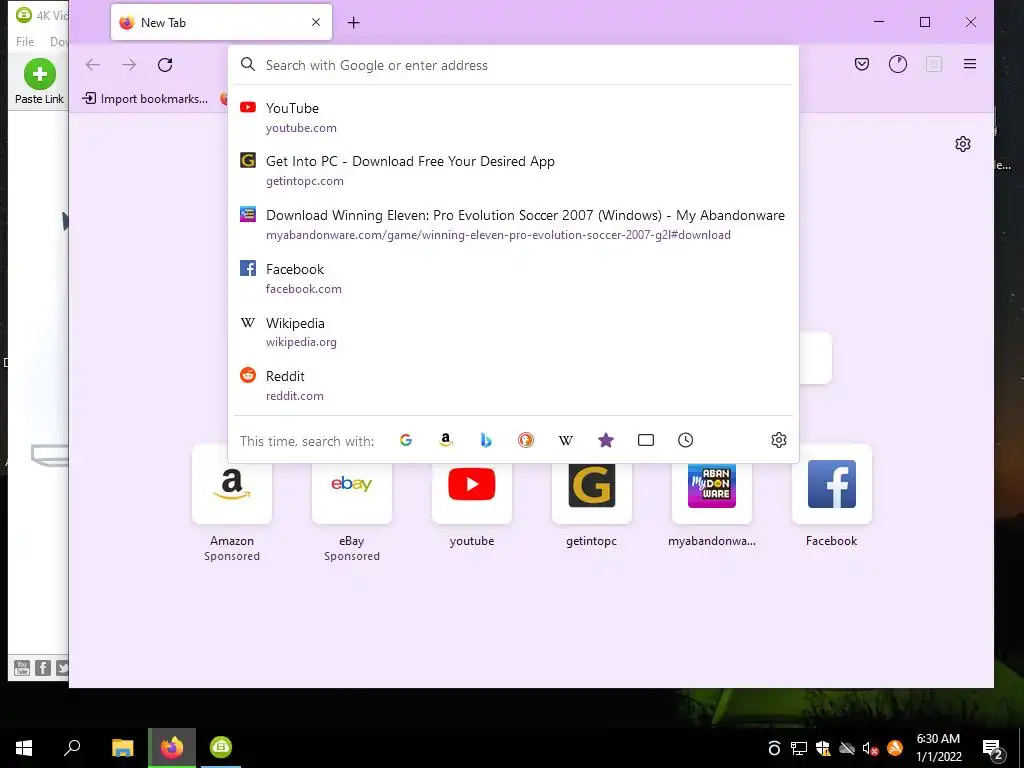This screenshot has height=768, width=1024.
Task: Select the Get Into PC suggestion
Action: pyautogui.click(x=513, y=170)
